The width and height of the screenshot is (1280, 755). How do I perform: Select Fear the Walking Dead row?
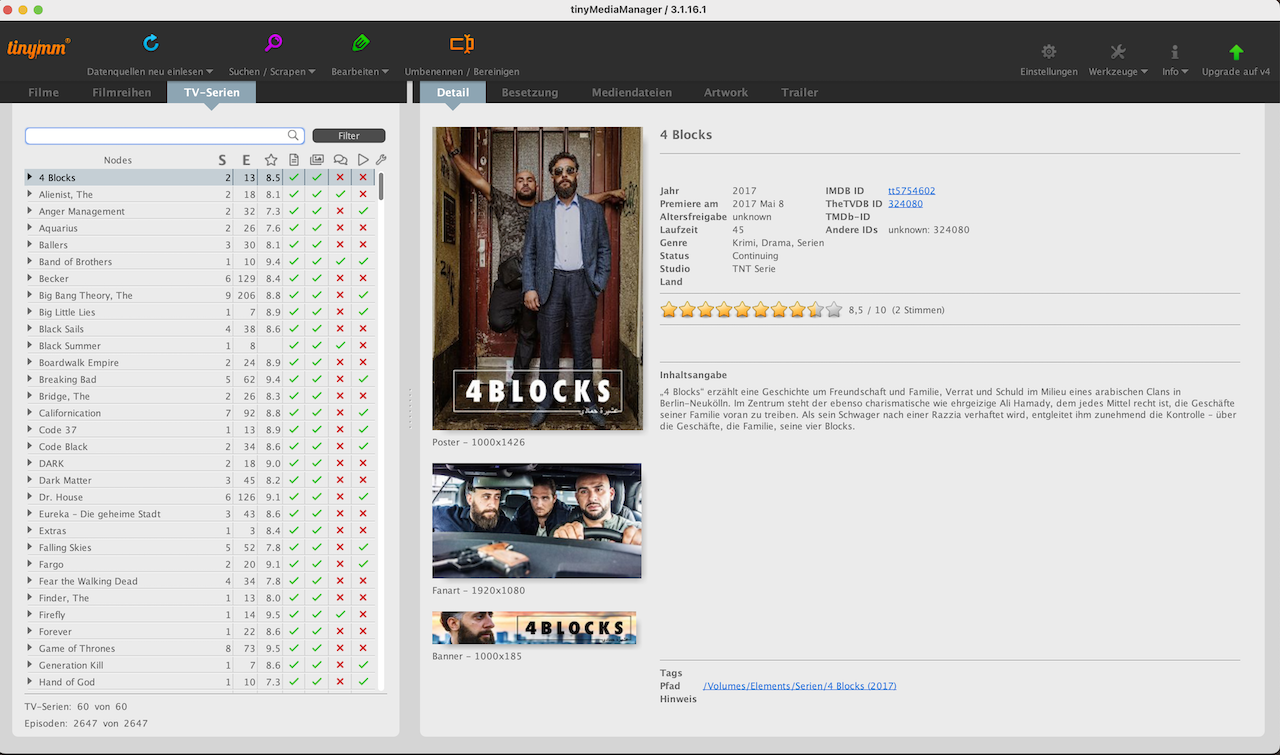click(200, 581)
